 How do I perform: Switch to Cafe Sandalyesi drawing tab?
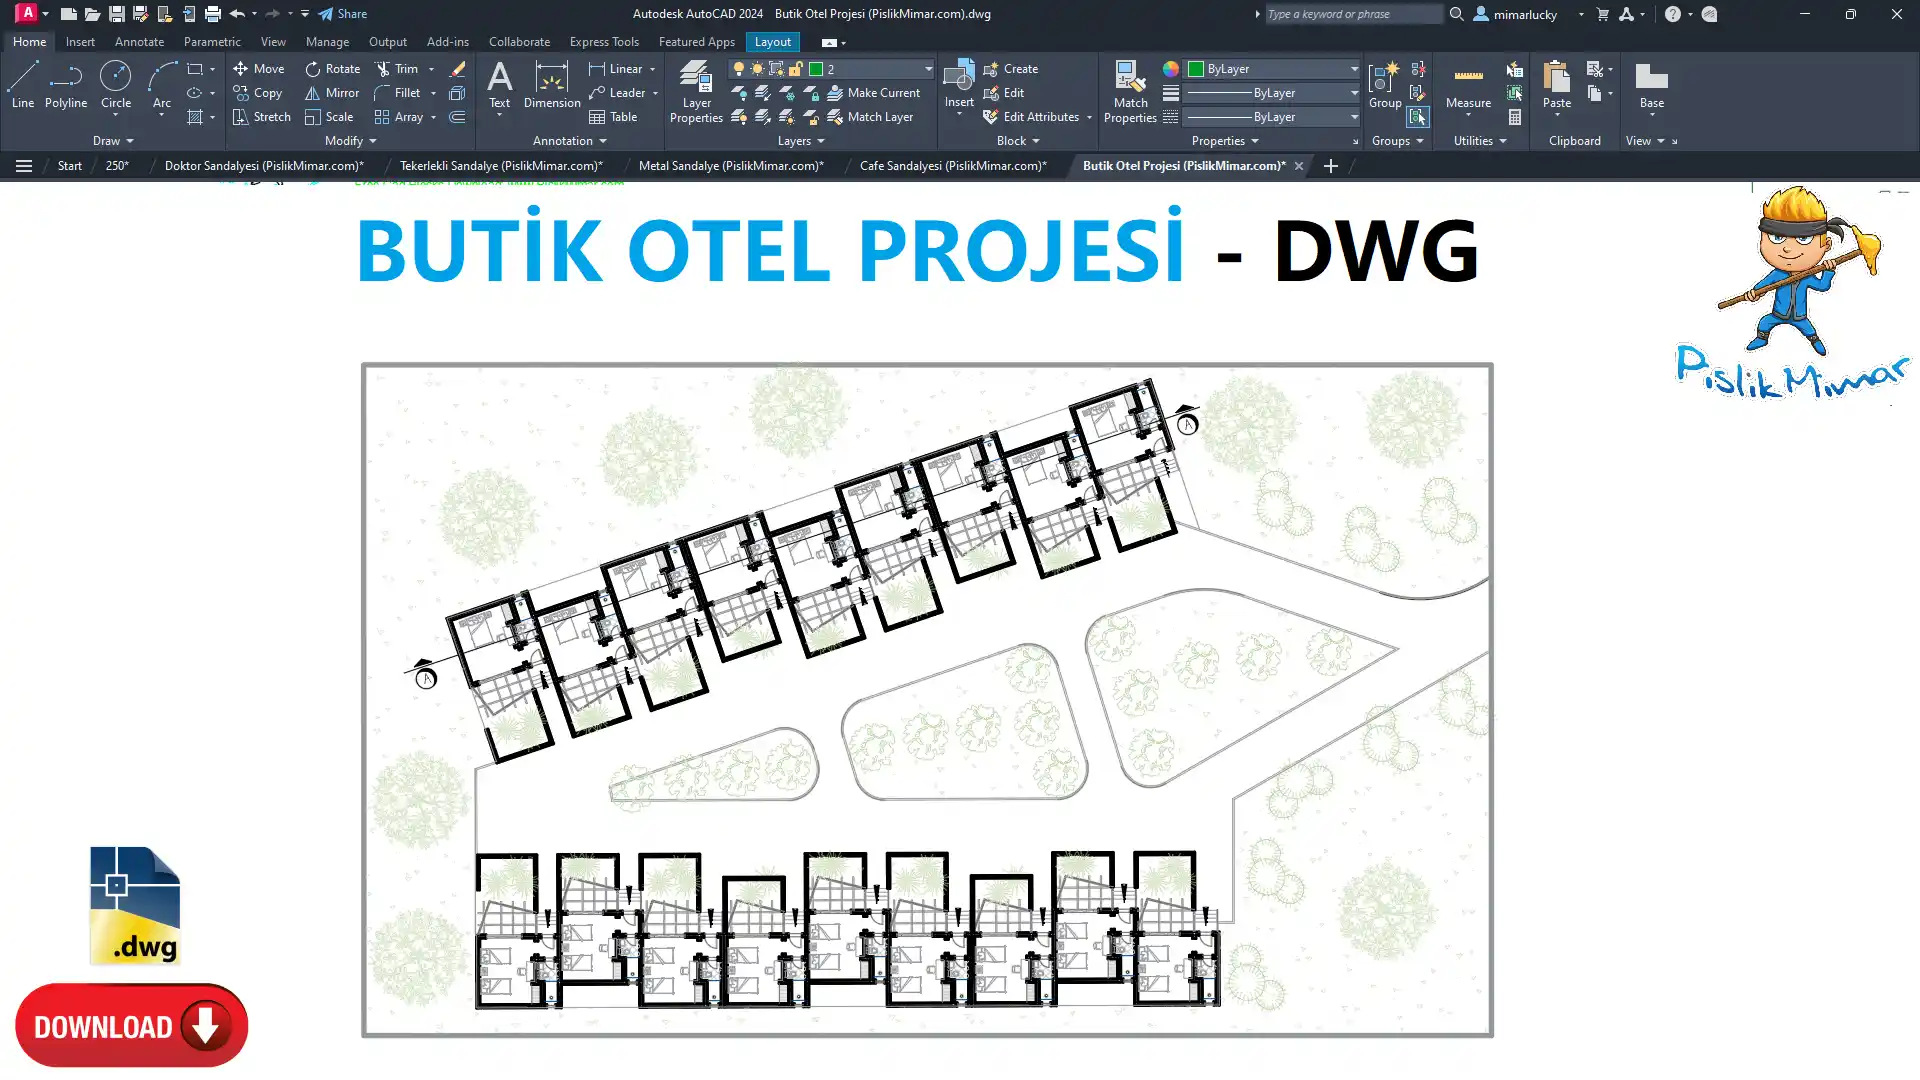point(952,166)
